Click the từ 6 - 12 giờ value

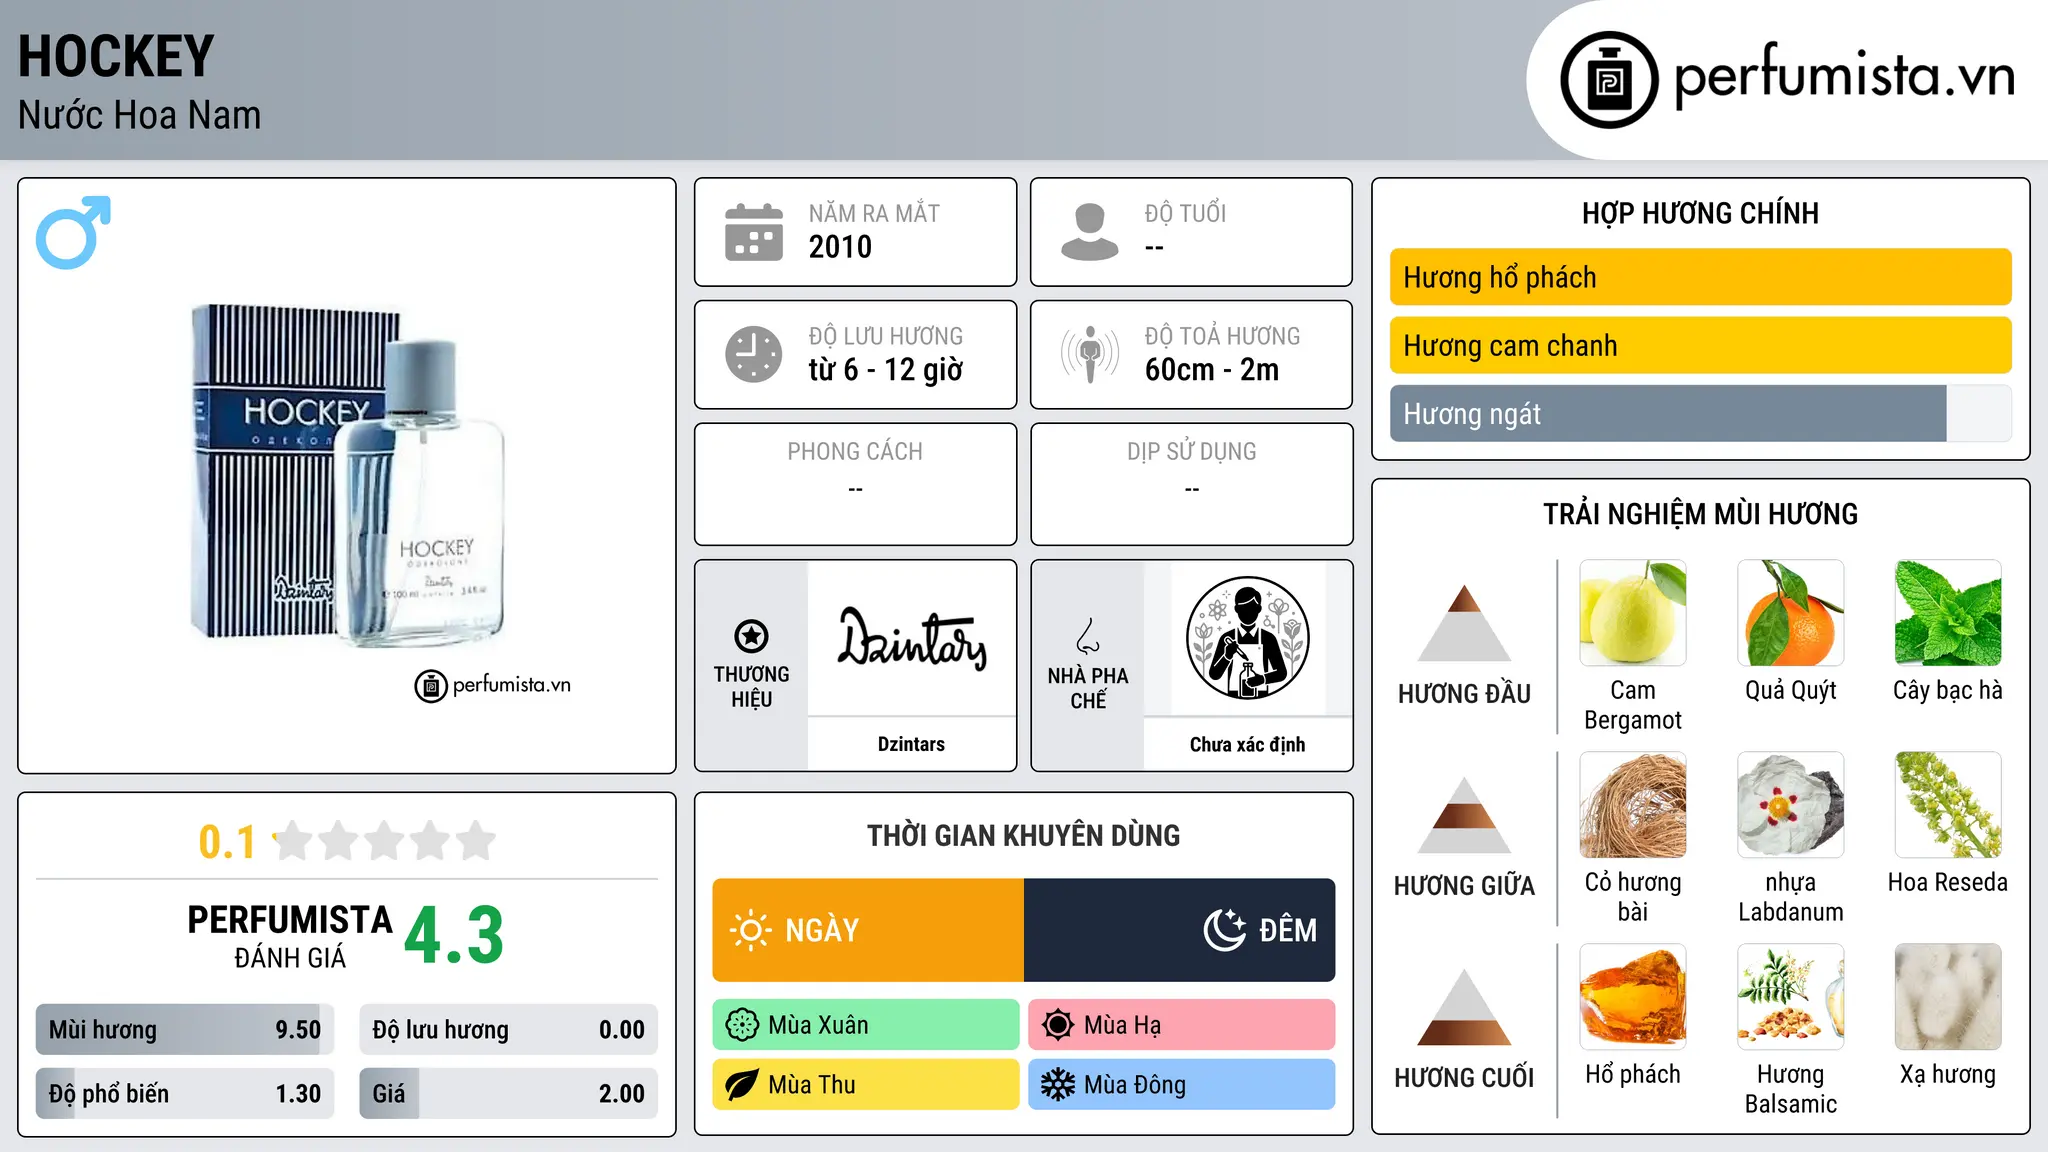click(x=885, y=370)
